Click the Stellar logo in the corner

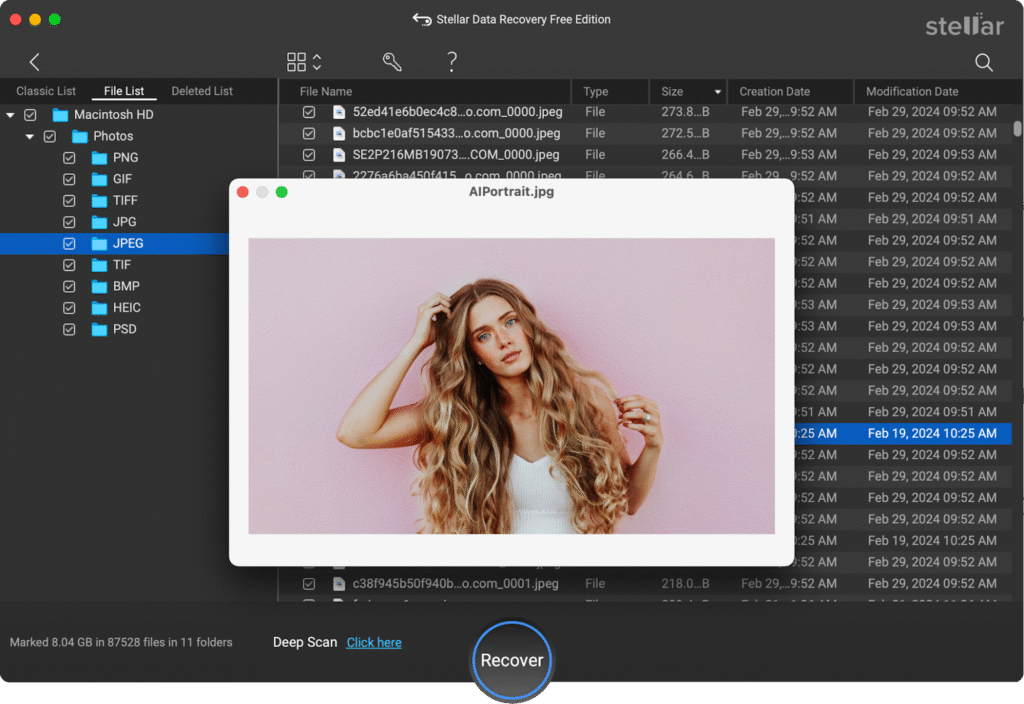coord(965,25)
